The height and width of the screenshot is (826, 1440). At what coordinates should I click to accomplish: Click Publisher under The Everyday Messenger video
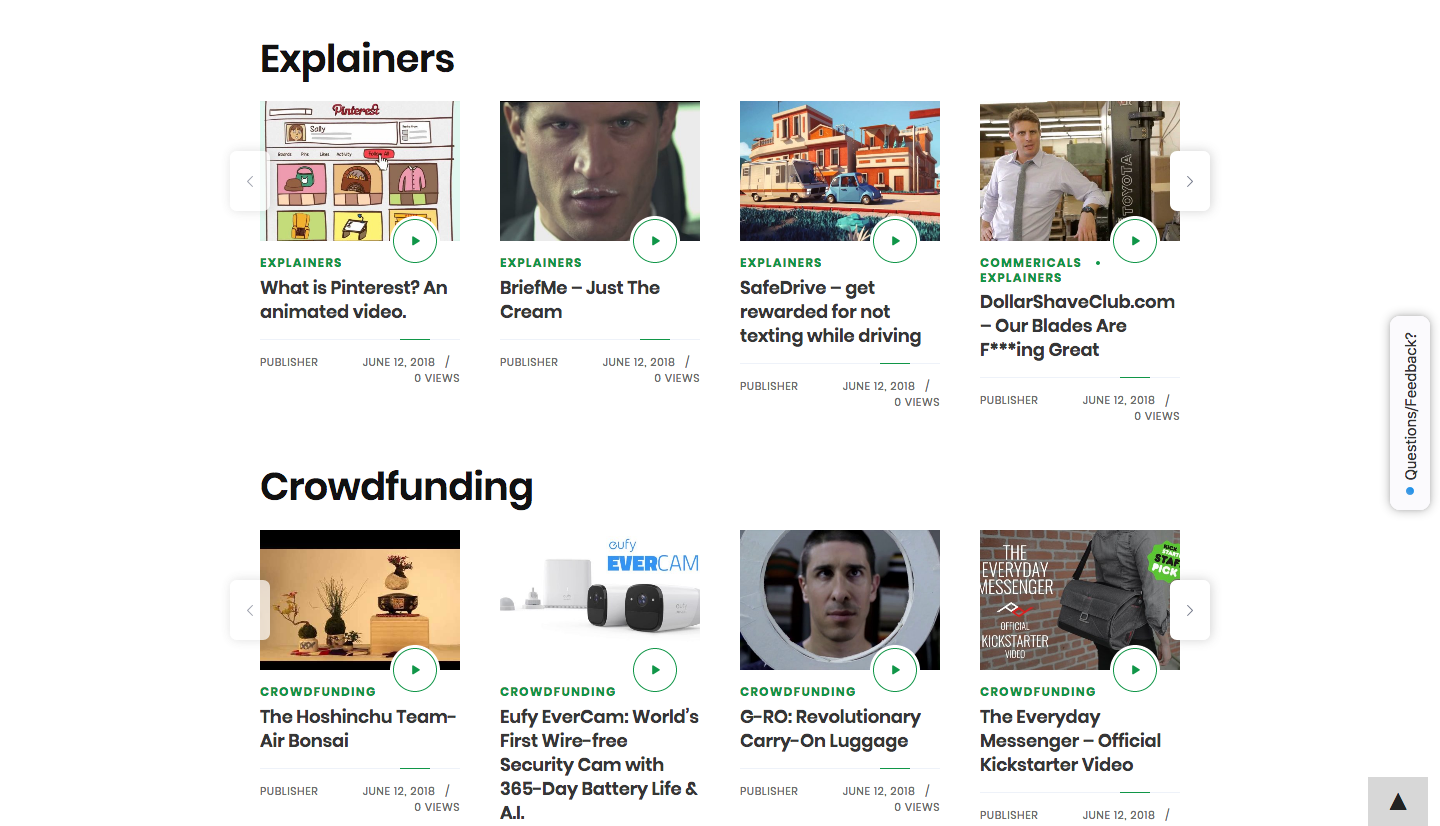pyautogui.click(x=1009, y=815)
